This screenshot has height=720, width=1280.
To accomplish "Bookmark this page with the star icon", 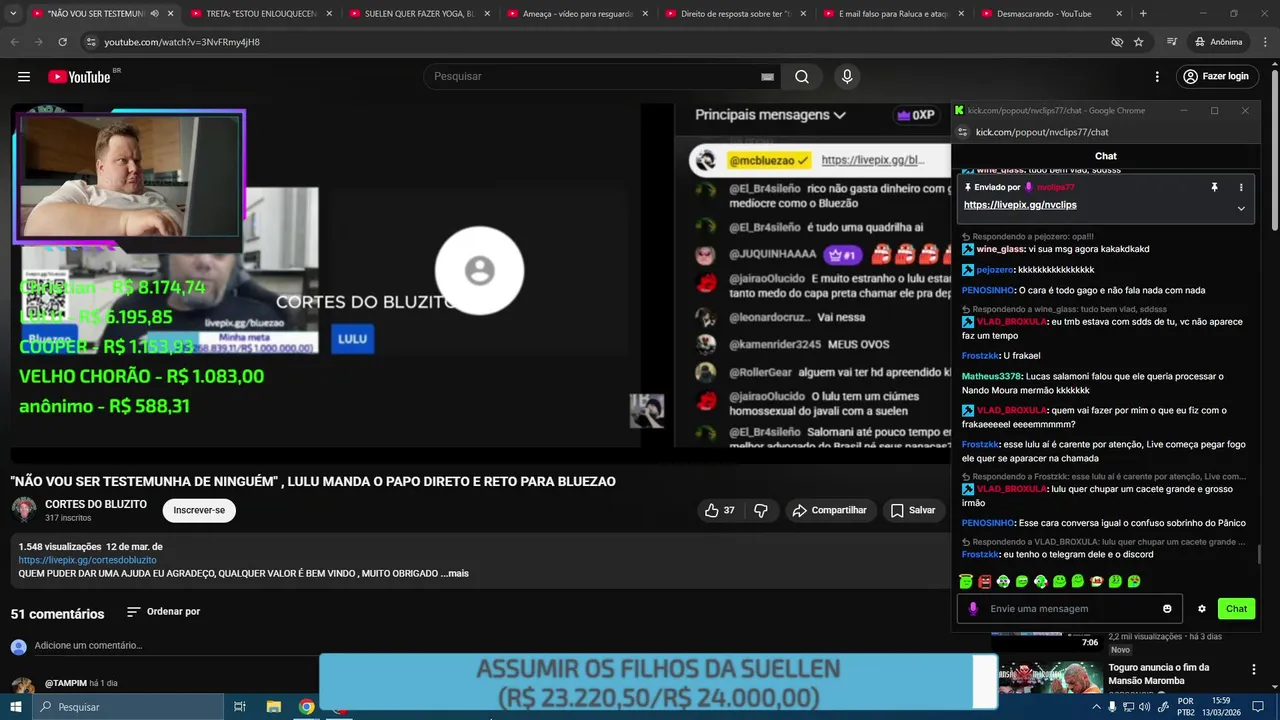I will (1138, 42).
